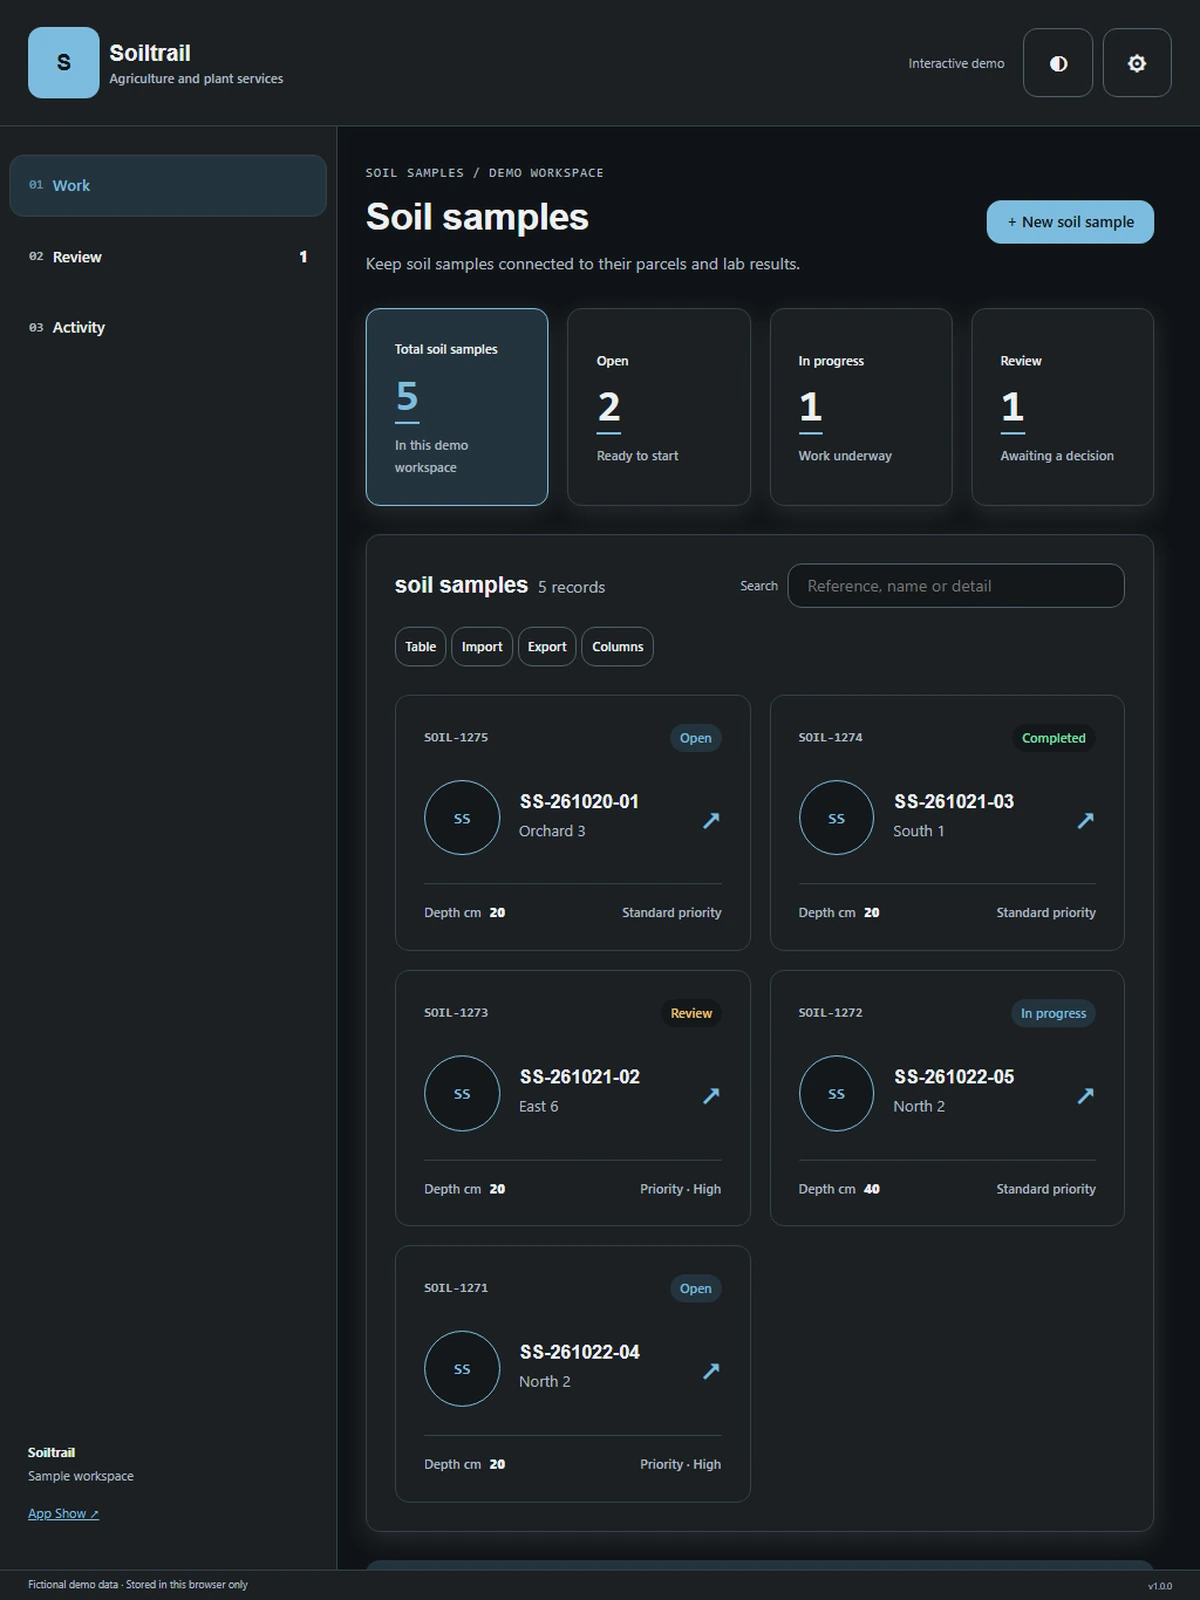This screenshot has height=1600, width=1200.
Task: Click the Orchard 3 parcel label
Action: (x=552, y=831)
